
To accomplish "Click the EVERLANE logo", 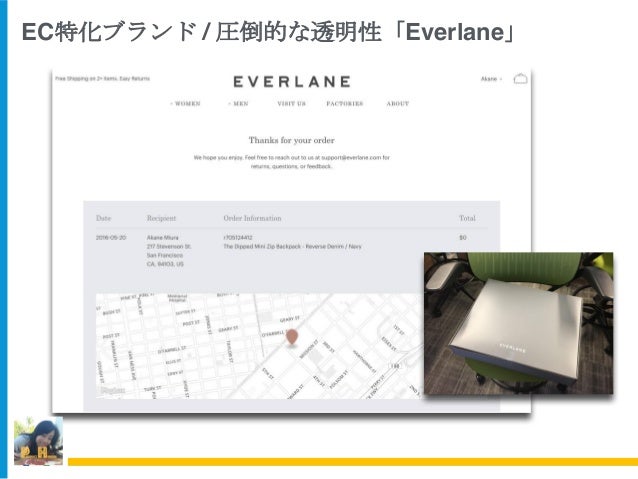I will (x=292, y=81).
